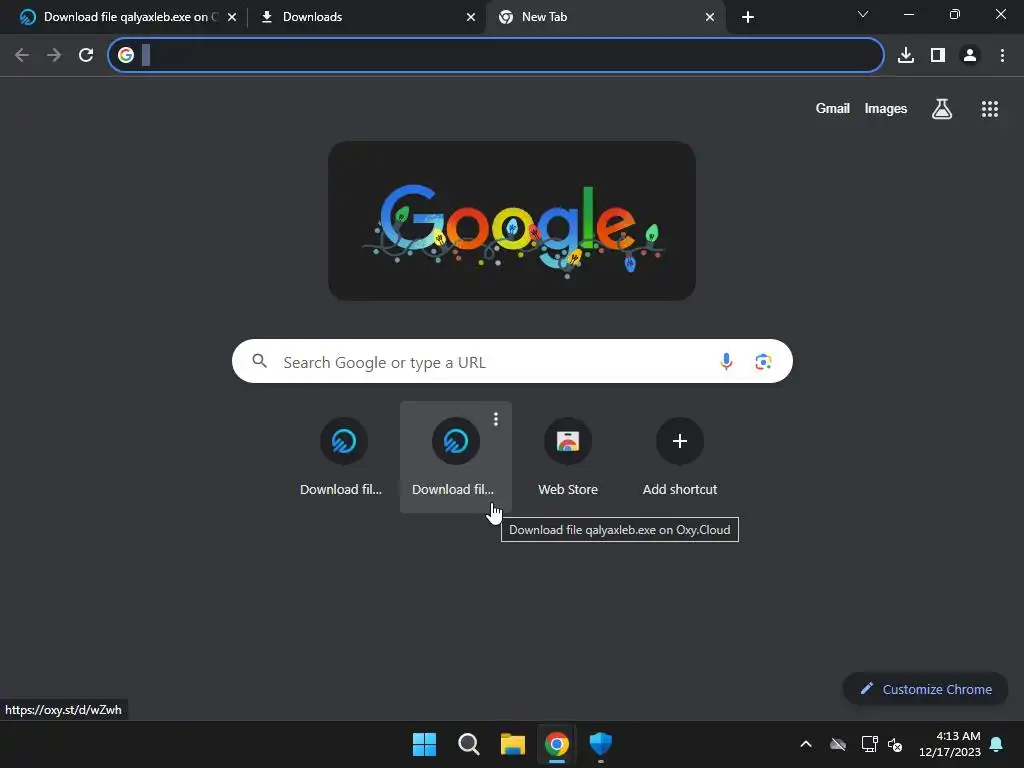Click the Customize Chrome button

[925, 689]
